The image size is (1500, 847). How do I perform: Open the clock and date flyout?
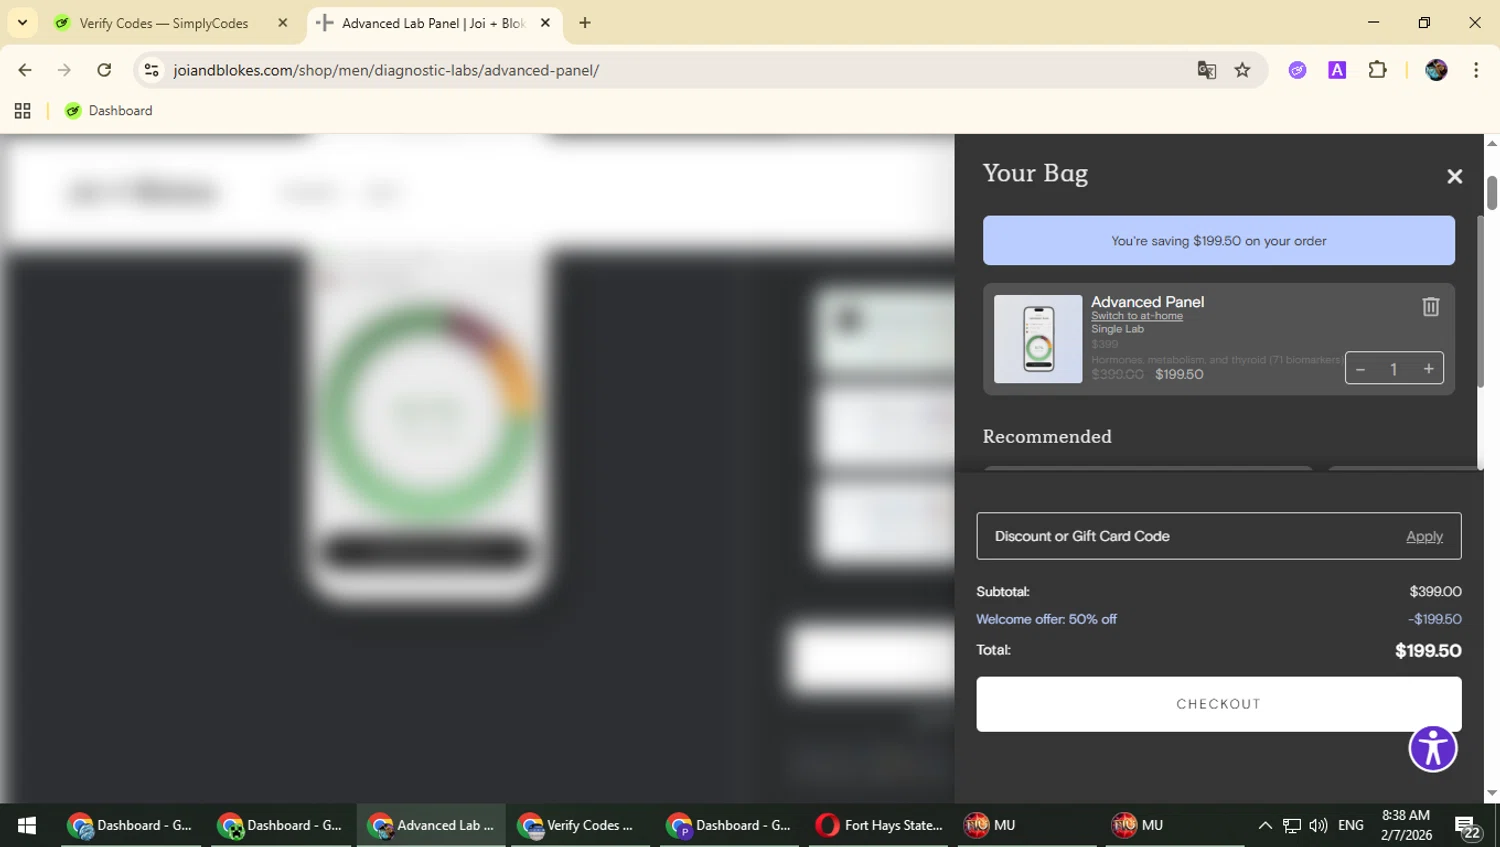tap(1406, 825)
